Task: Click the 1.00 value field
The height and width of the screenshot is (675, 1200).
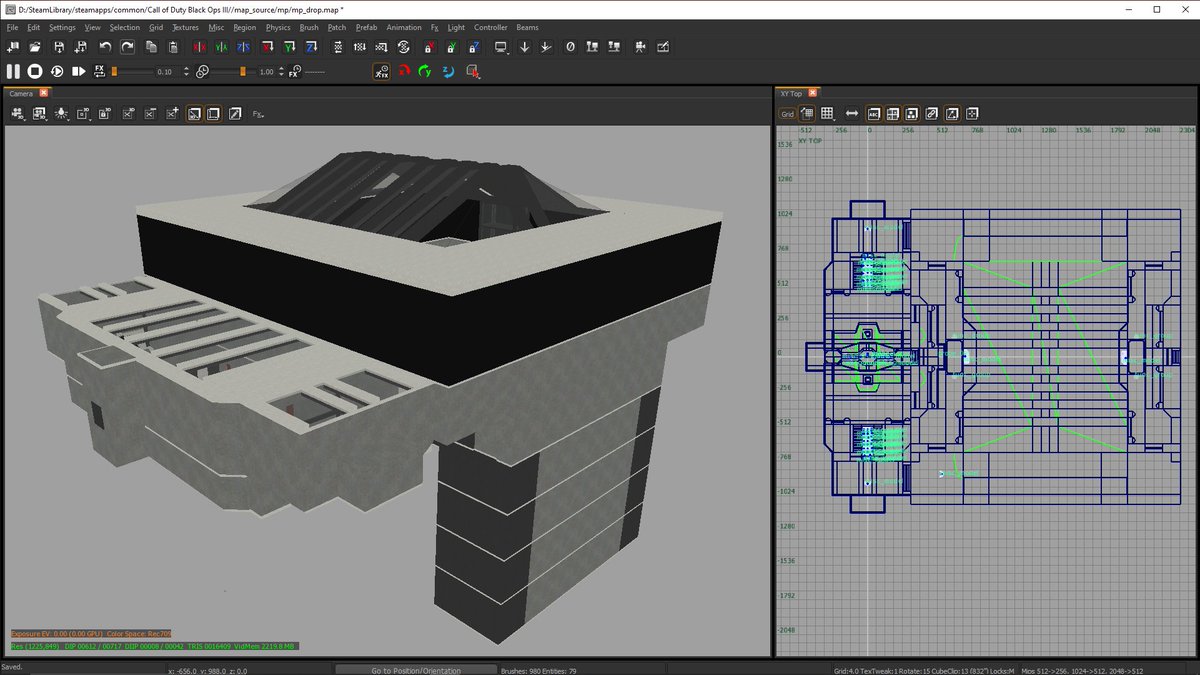Action: pyautogui.click(x=267, y=72)
